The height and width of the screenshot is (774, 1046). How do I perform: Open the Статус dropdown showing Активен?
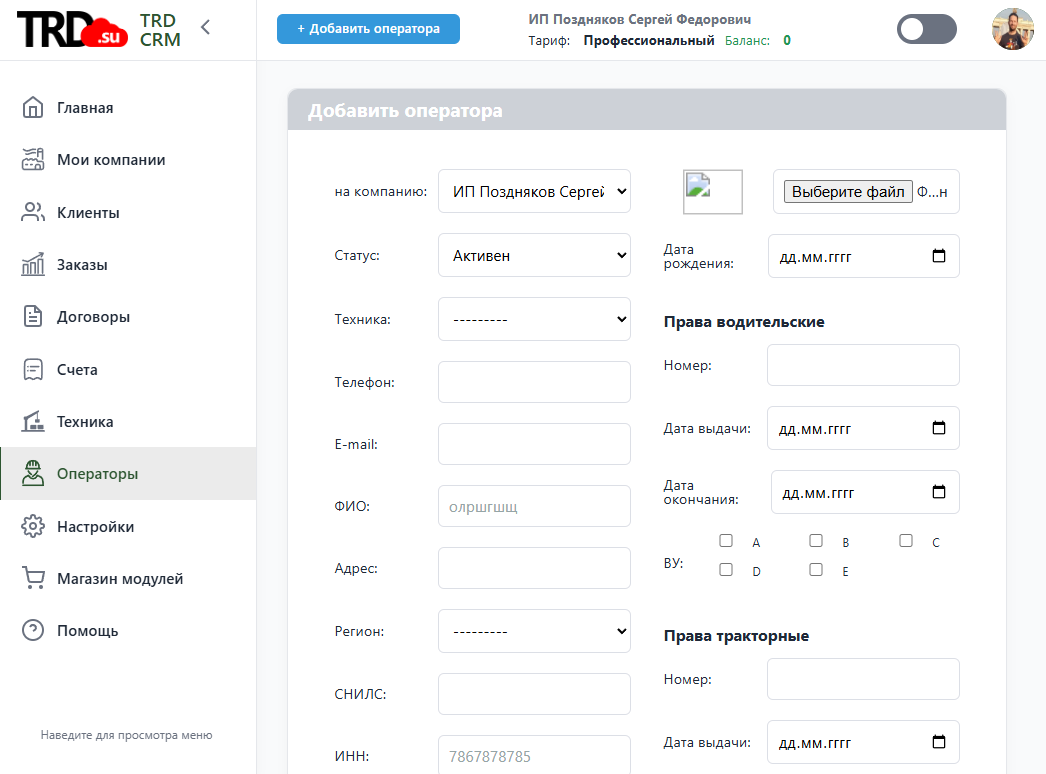(x=534, y=255)
